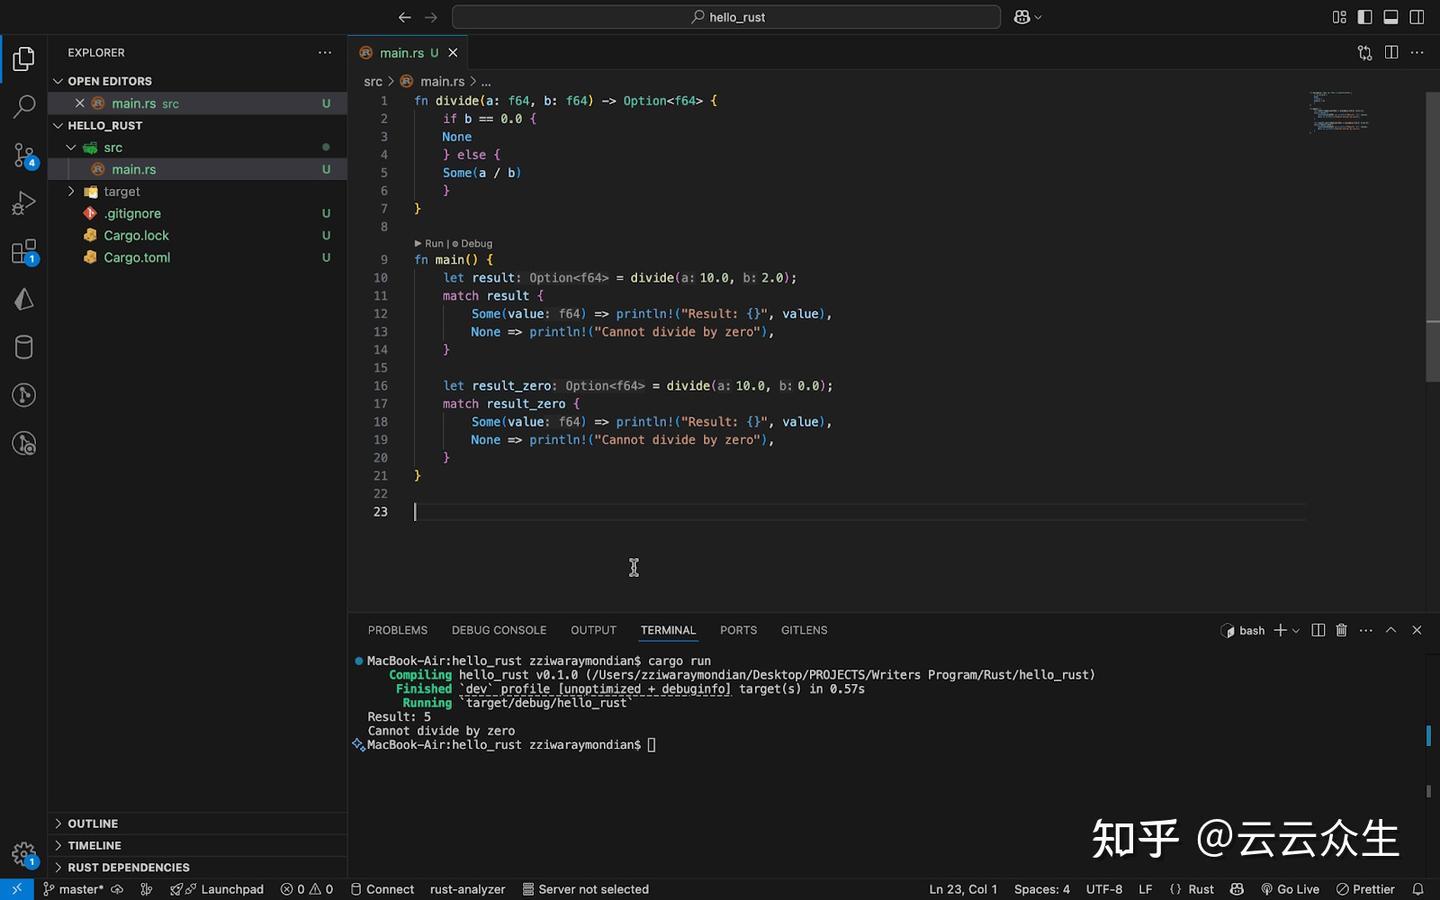Viewport: 1440px width, 900px height.
Task: Start Go Live server from status bar
Action: (x=1290, y=889)
